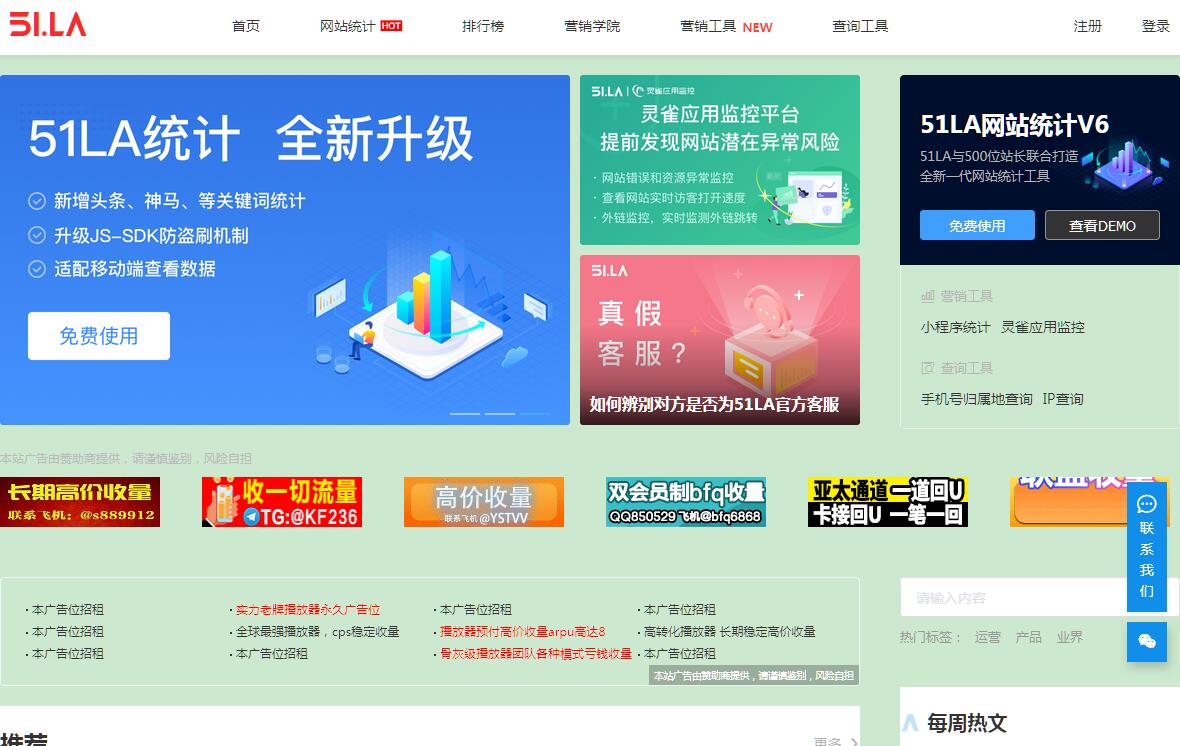Click the 营销工具 bar chart icon in sidebar
Image resolution: width=1180 pixels, height=746 pixels.
pyautogui.click(x=927, y=296)
